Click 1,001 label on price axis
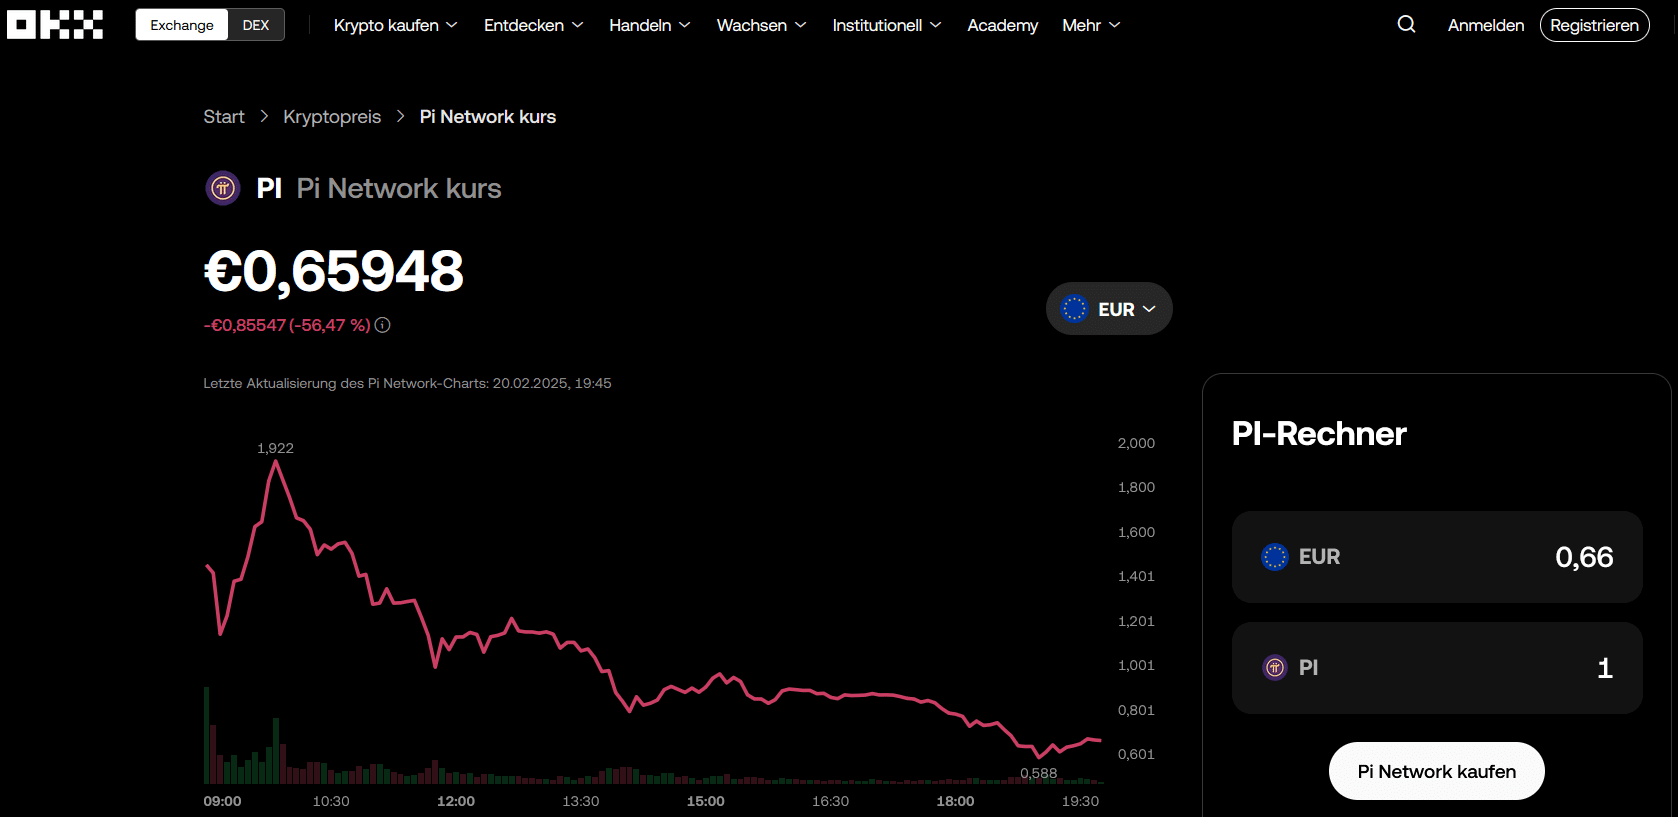1678x817 pixels. pyautogui.click(x=1136, y=665)
